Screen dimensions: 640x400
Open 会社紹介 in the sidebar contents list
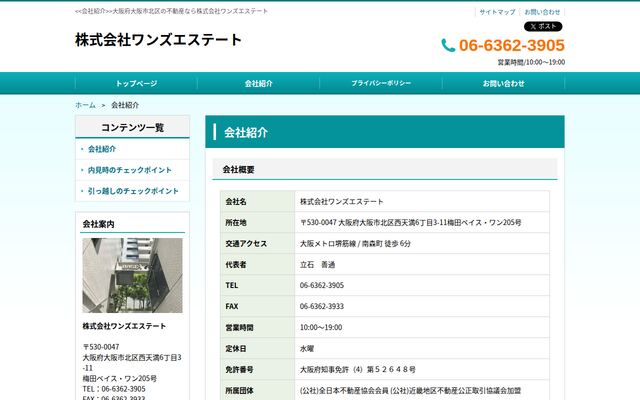[102, 149]
